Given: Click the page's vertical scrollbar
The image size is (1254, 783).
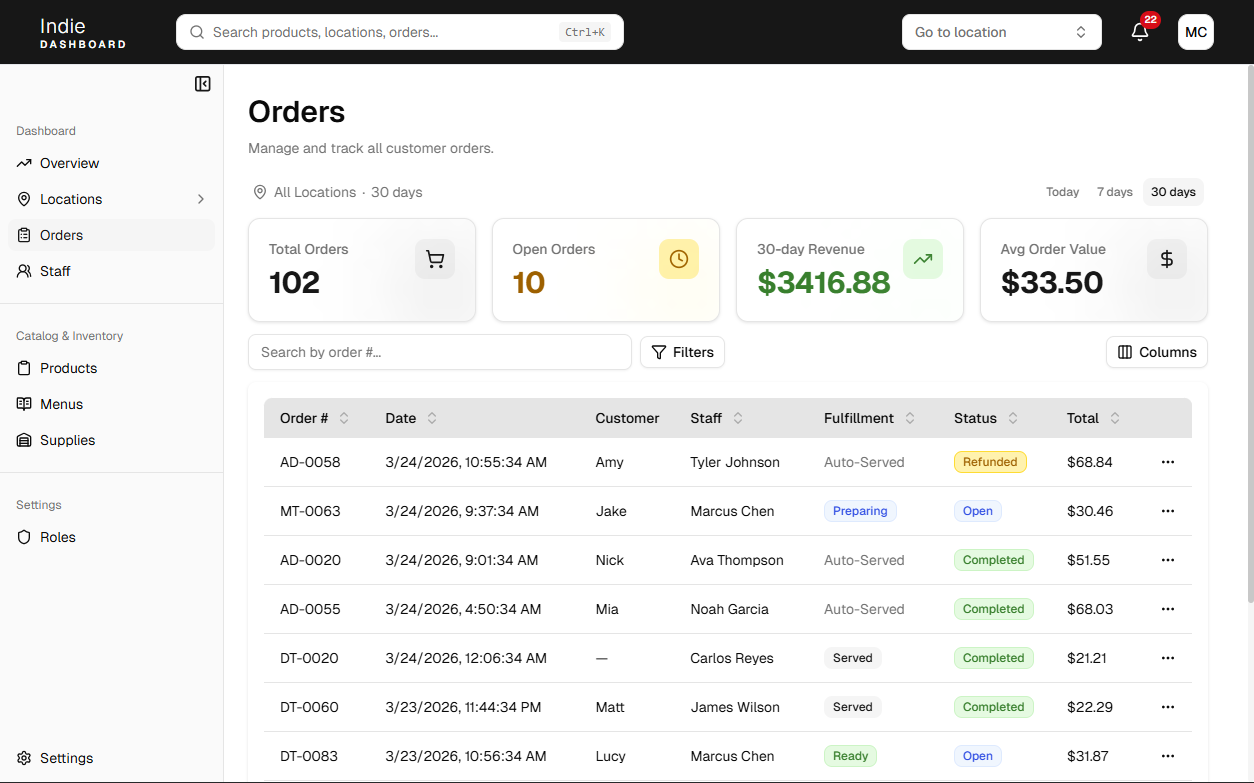Looking at the screenshot, I should point(1248,330).
